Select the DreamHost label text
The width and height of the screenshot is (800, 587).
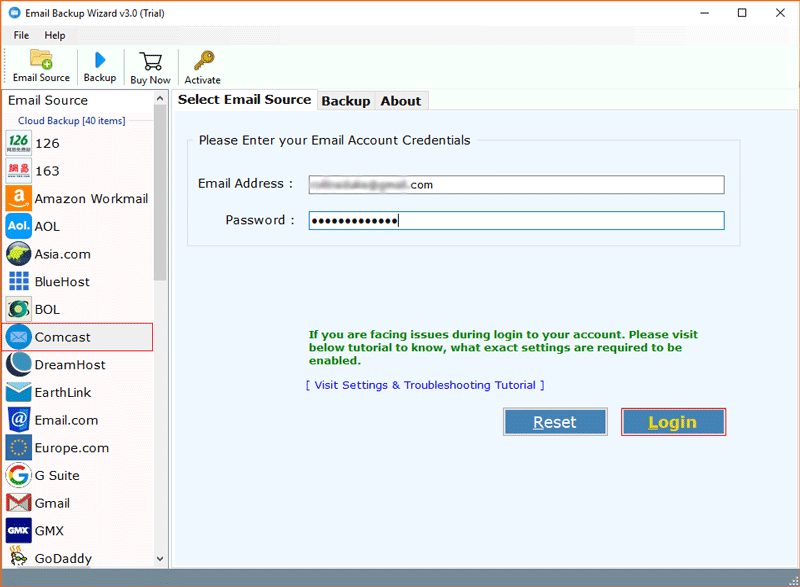(70, 365)
